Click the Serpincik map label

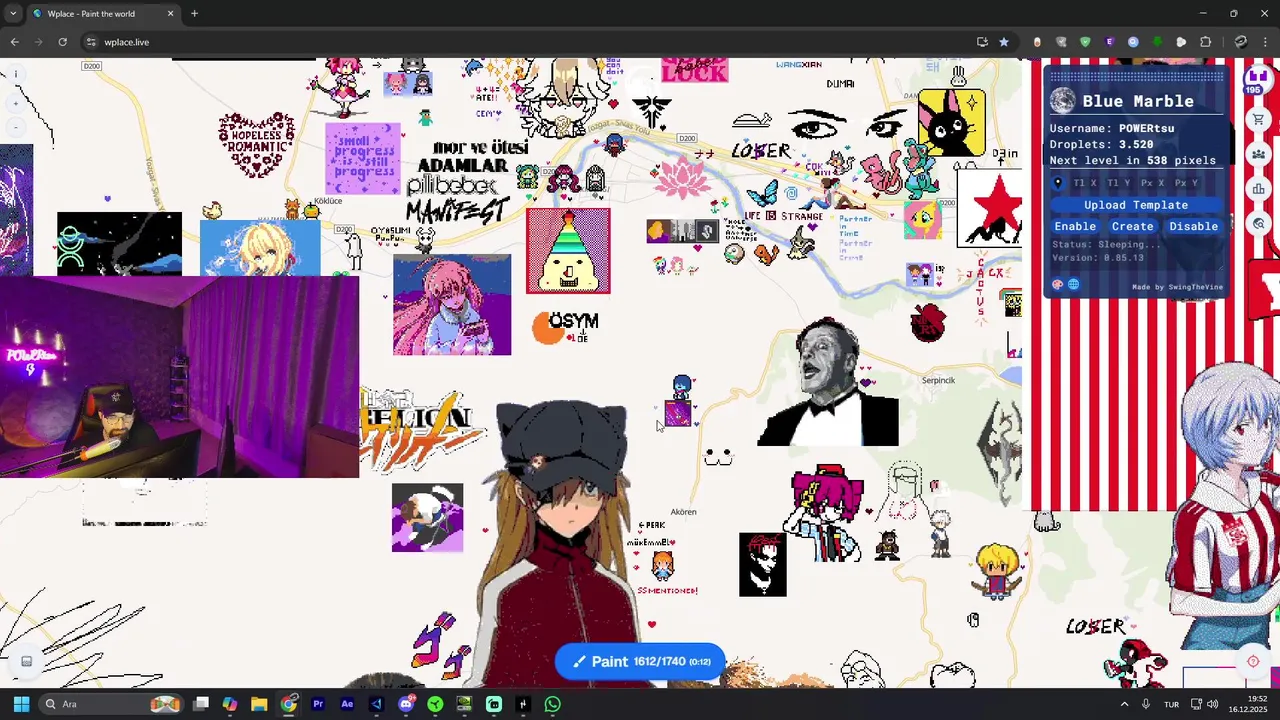[938, 380]
